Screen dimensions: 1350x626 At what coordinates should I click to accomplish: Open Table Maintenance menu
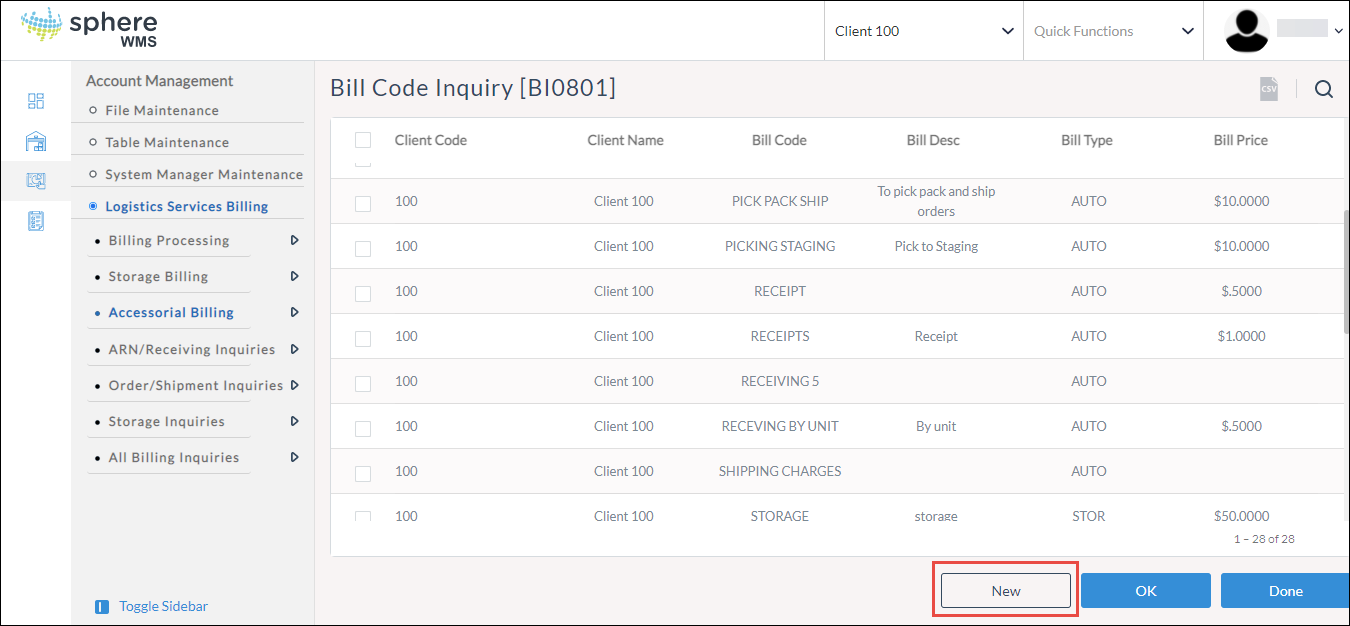pyautogui.click(x=167, y=142)
